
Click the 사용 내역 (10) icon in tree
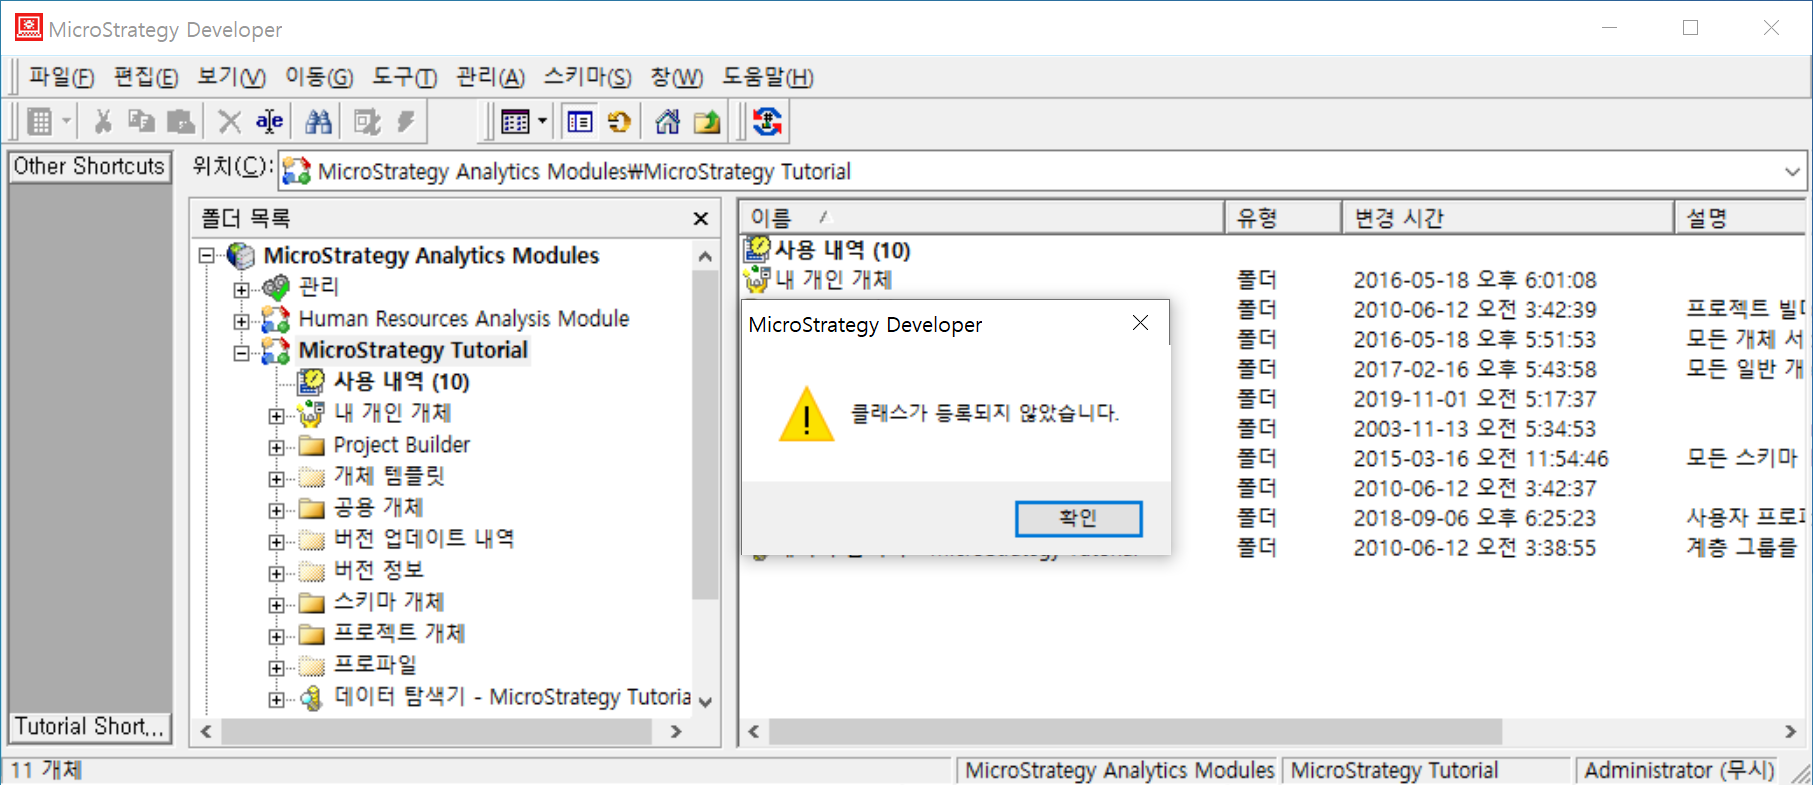(312, 381)
